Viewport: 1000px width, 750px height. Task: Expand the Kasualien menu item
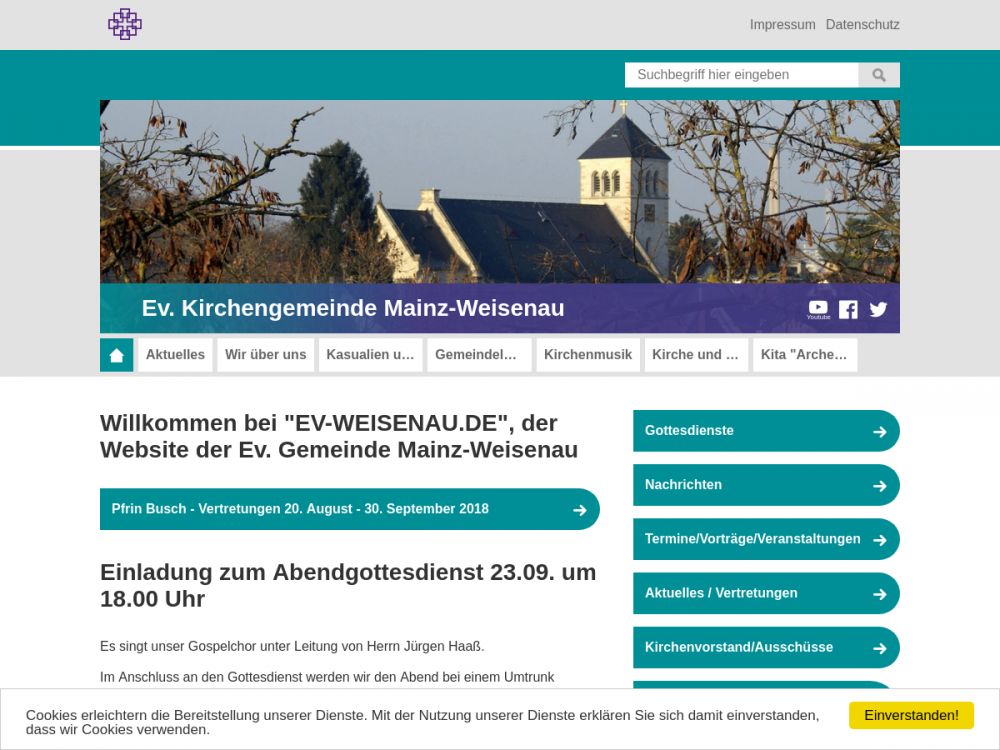click(370, 355)
